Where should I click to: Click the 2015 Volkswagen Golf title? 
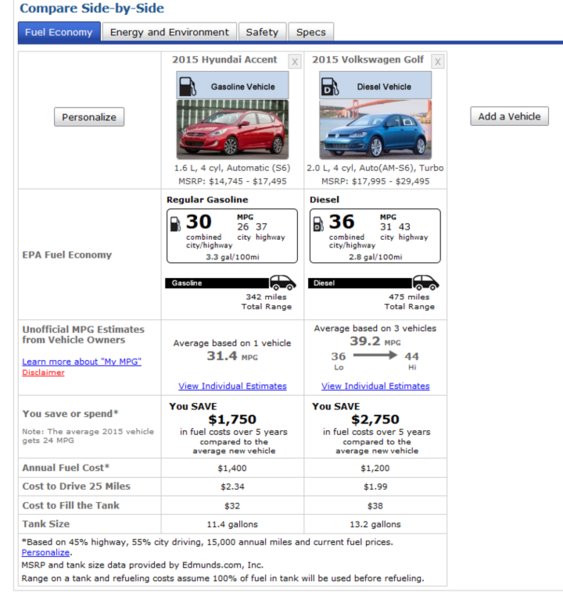368,60
